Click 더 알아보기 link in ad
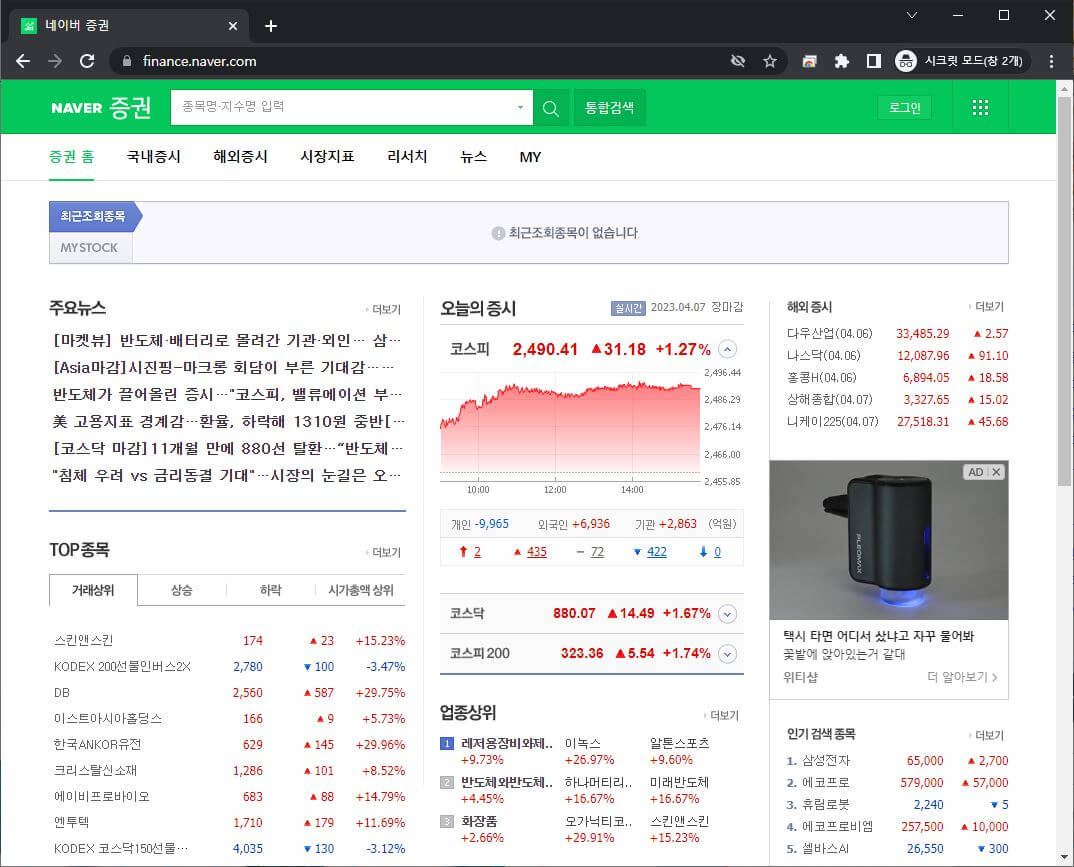This screenshot has width=1074, height=867. coord(962,677)
